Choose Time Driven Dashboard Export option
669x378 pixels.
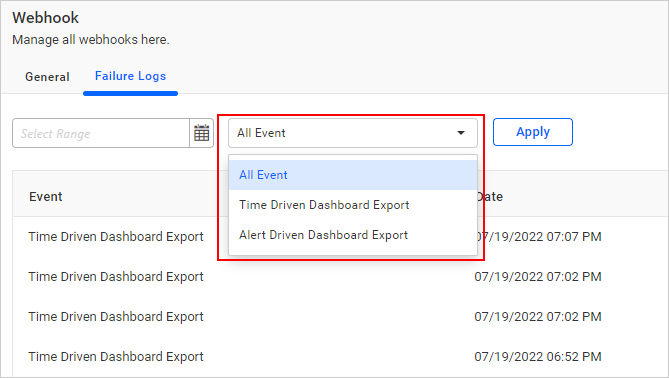(x=353, y=205)
